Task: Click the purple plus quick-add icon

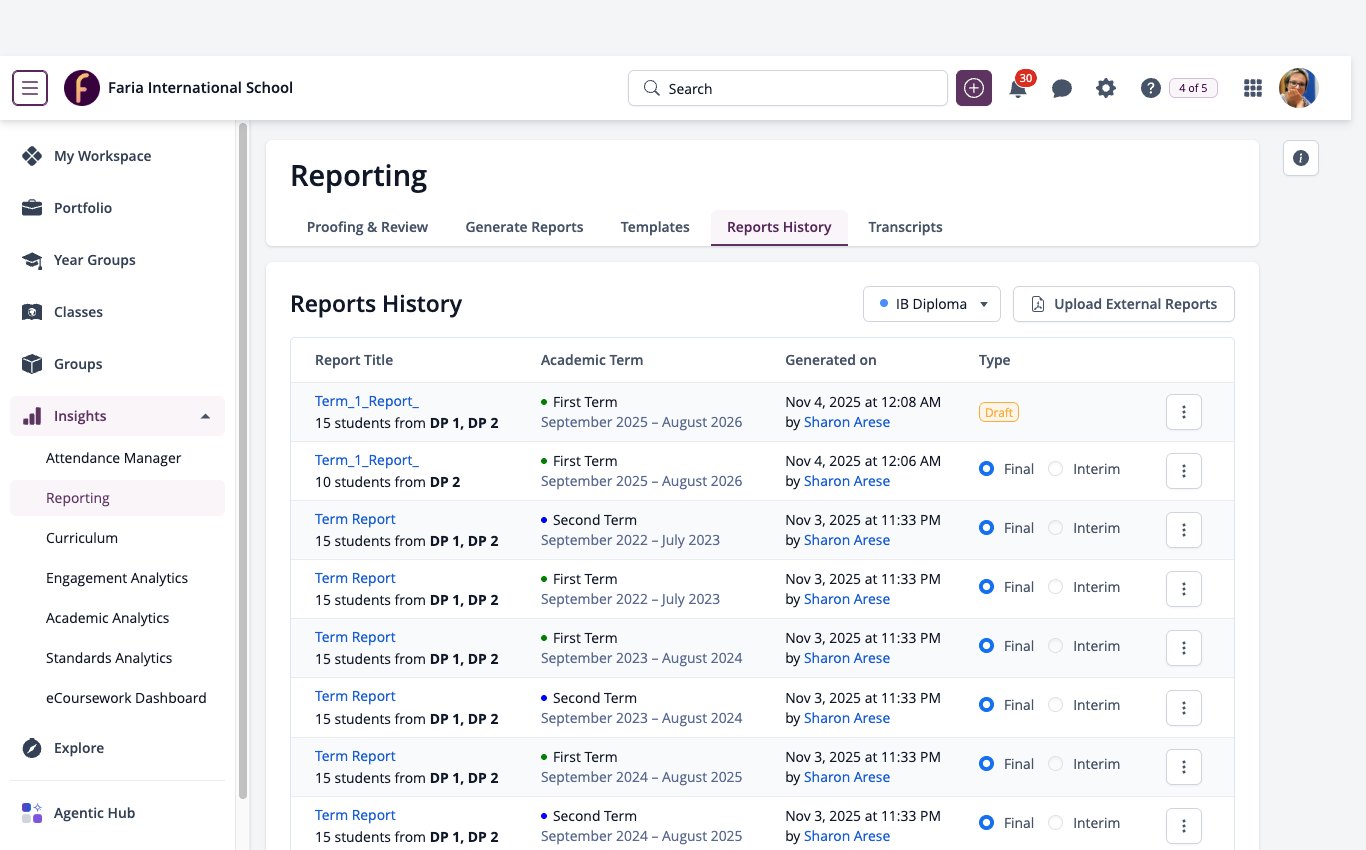Action: 974,88
